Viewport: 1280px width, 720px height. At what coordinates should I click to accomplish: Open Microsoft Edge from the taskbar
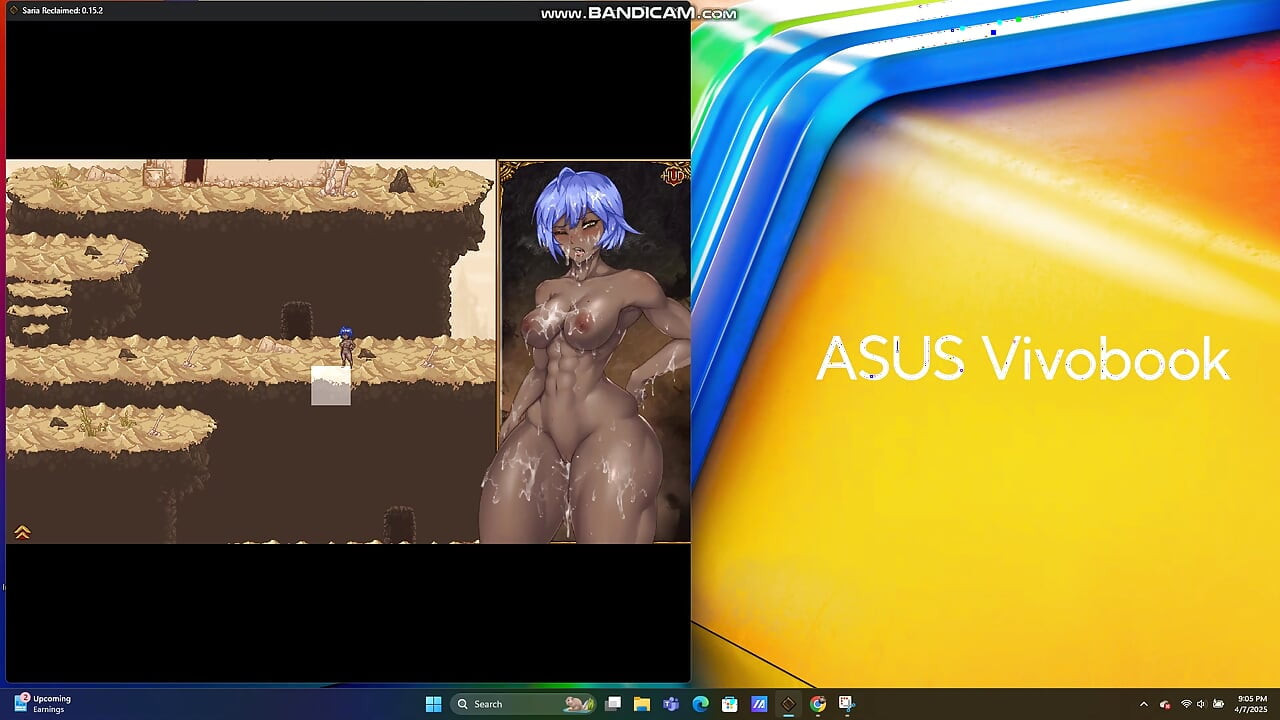tap(700, 704)
